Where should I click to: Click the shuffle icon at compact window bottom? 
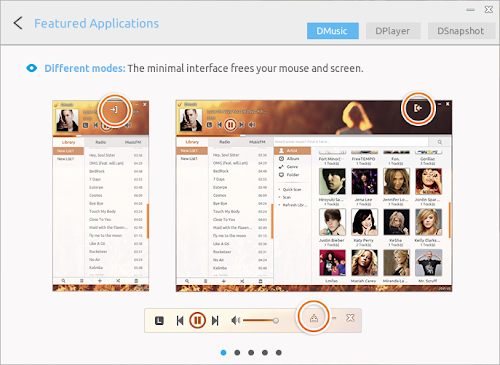pyautogui.click(x=118, y=281)
